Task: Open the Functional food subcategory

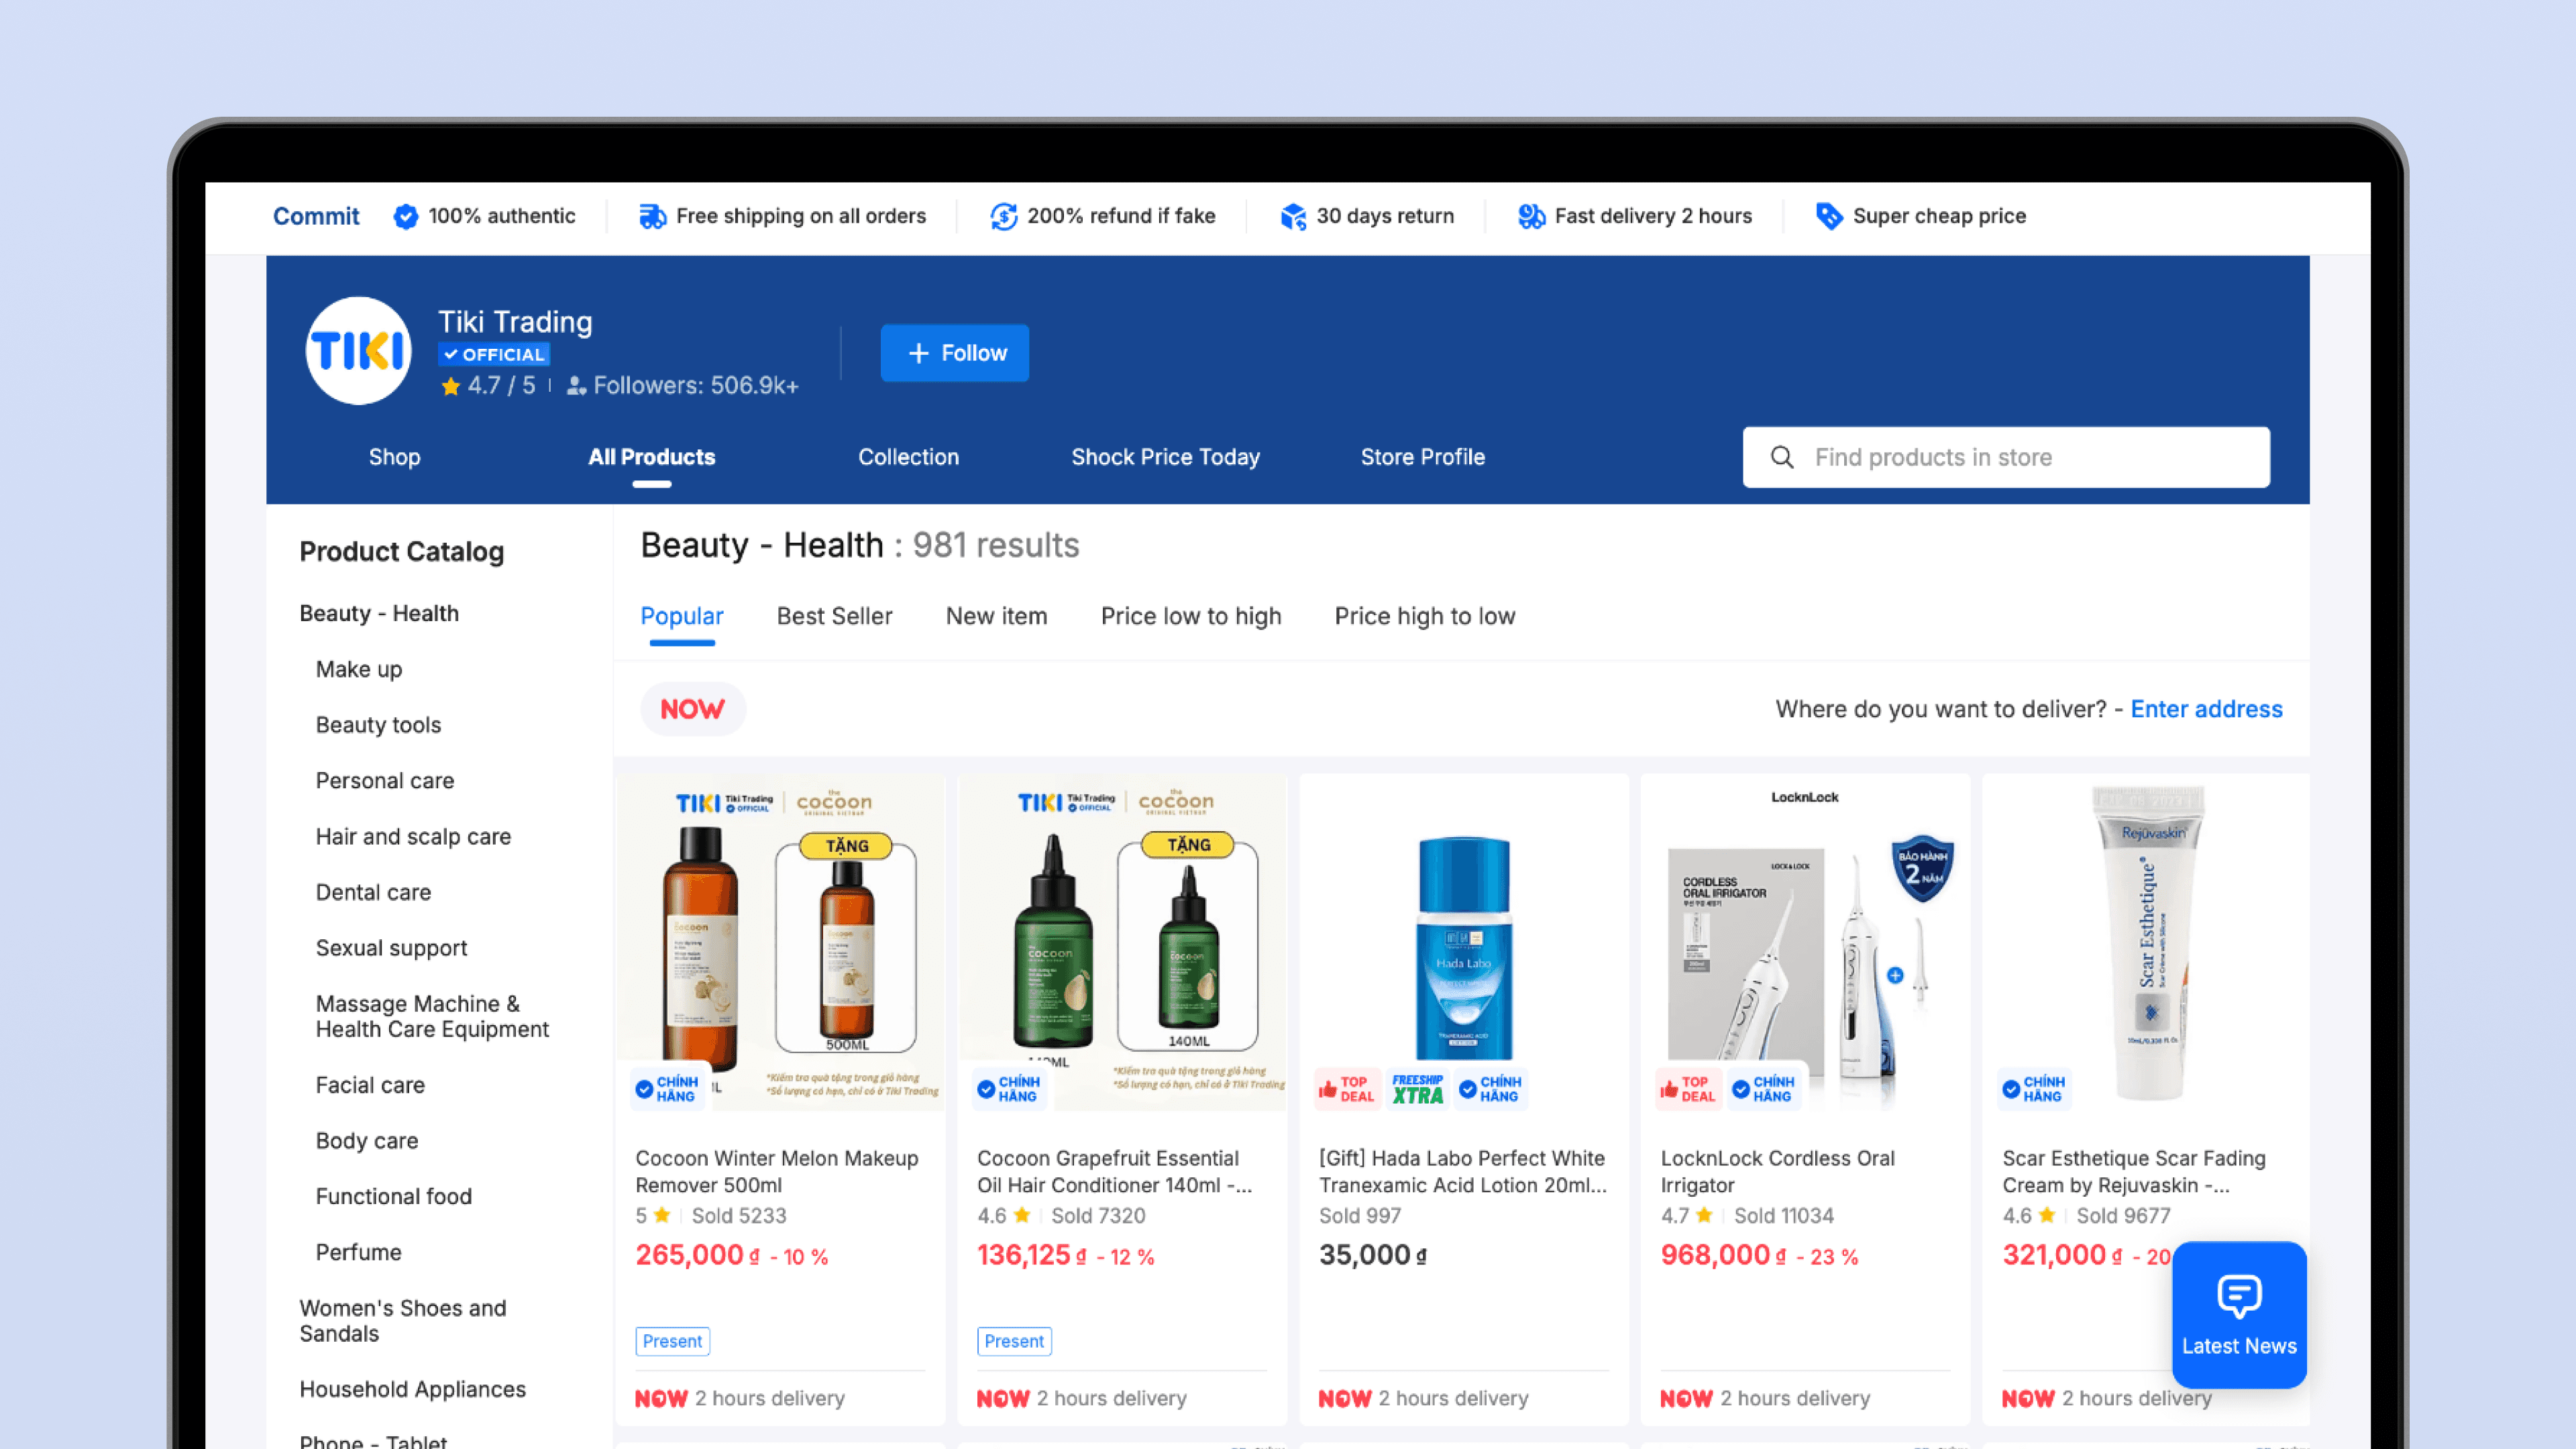Action: point(394,1197)
